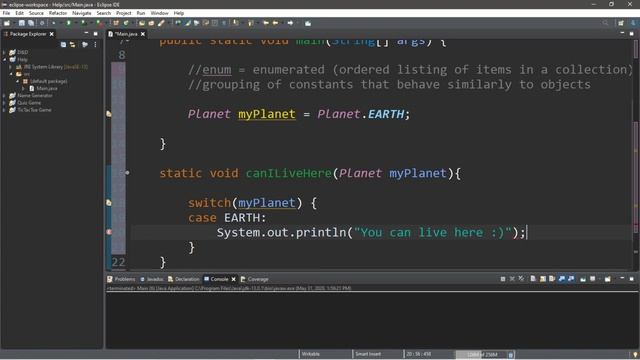Open the Source menu
This screenshot has width=640, height=360.
tap(36, 13)
